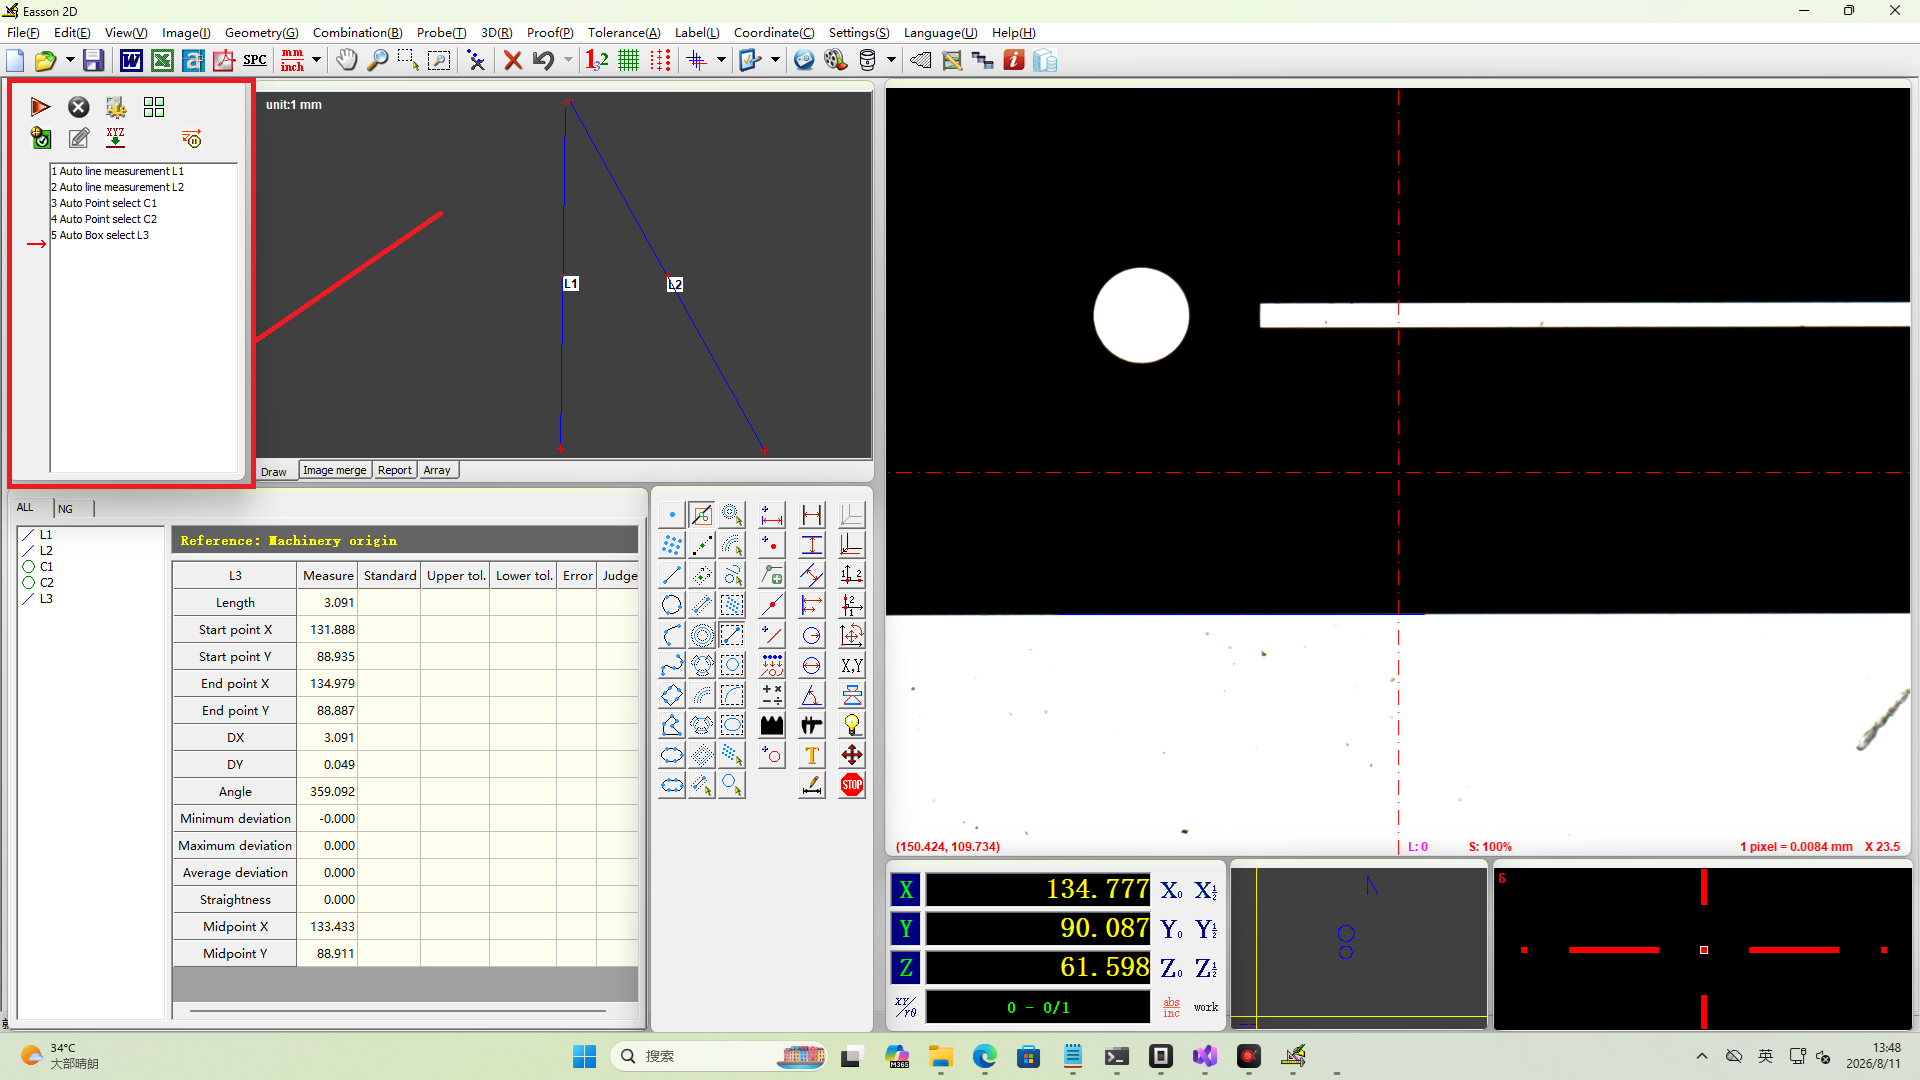Select the Text label T tool
Screen dimensions: 1920x1080
(812, 756)
